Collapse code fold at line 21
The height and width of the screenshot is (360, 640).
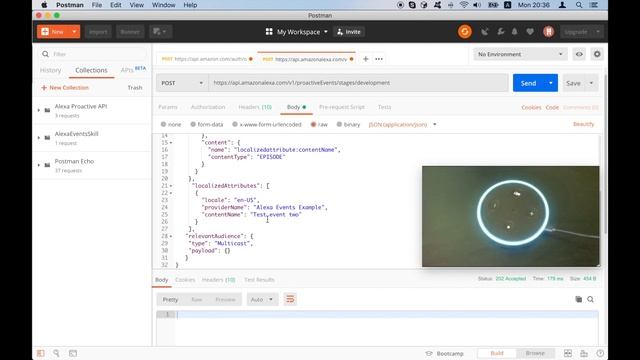click(x=171, y=186)
